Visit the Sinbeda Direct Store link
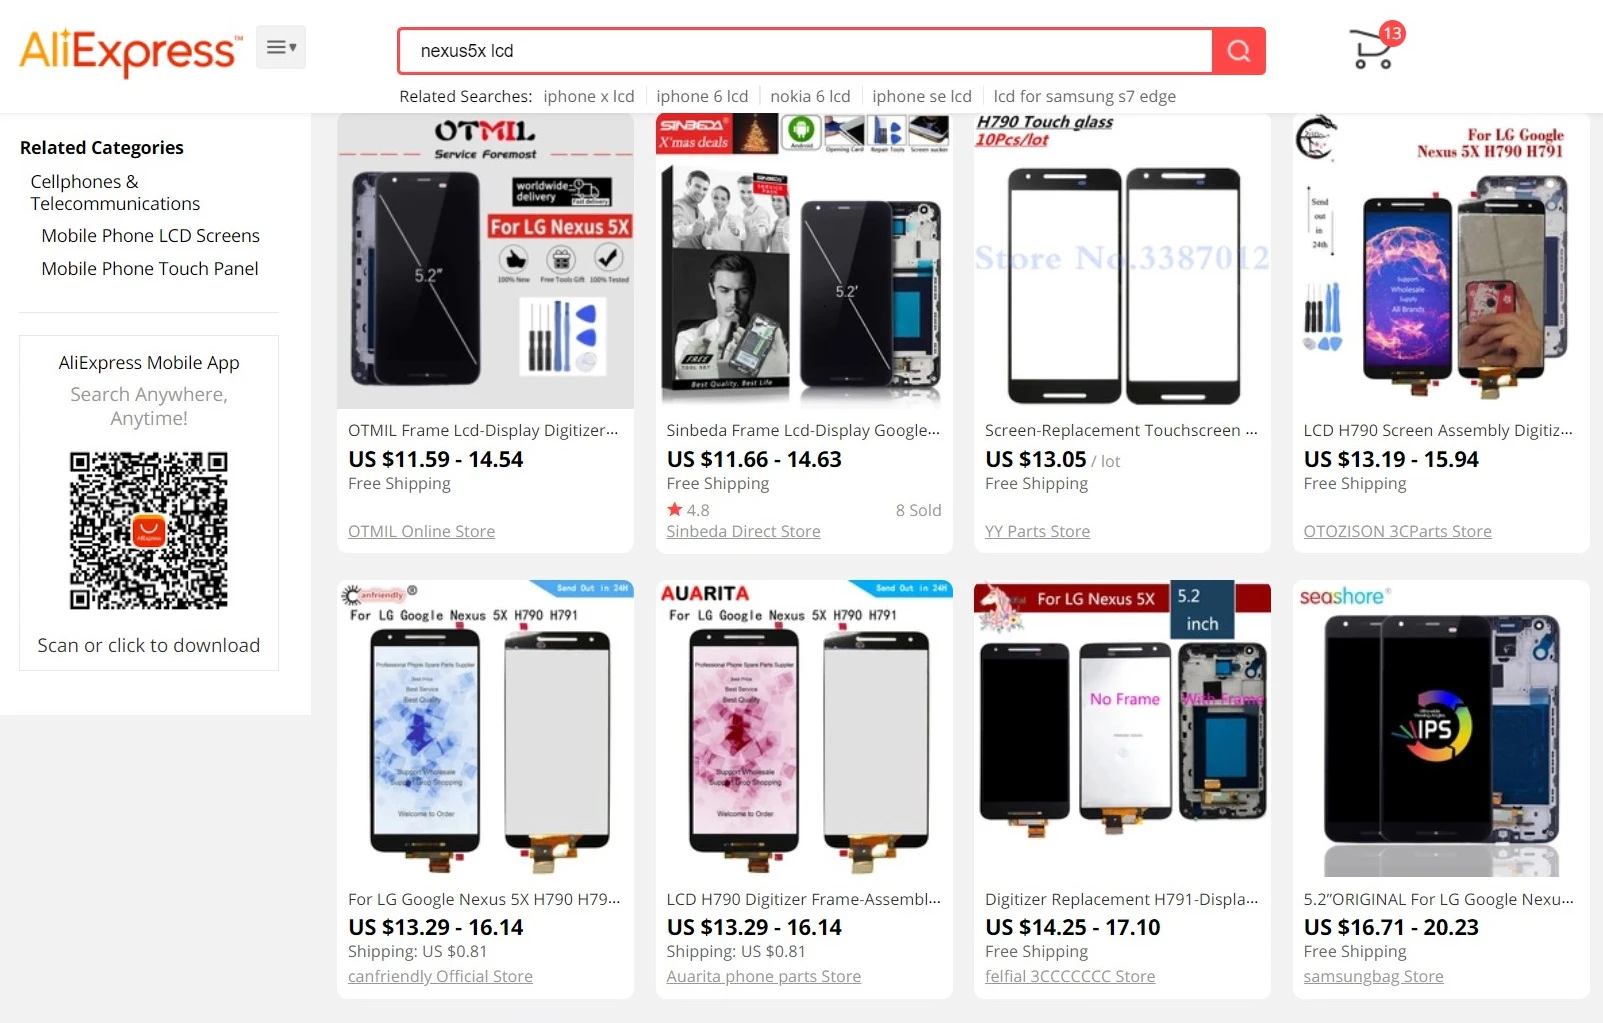 click(743, 532)
